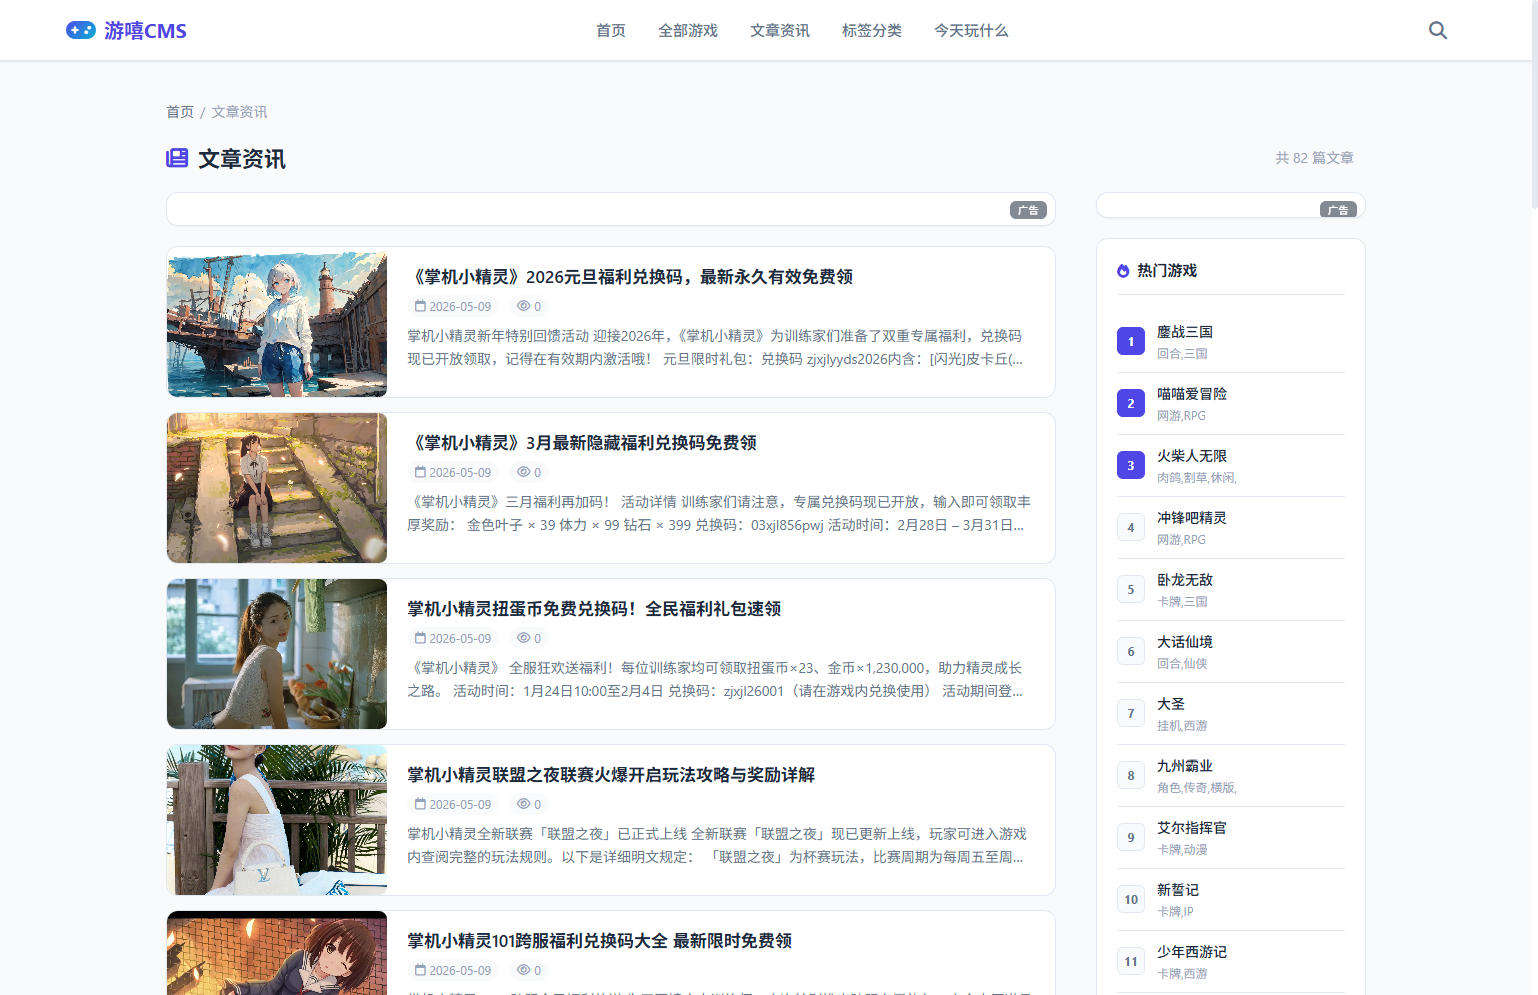Click the 游嘻CMS site title text
Screen dimensions: 1538x995
(145, 31)
